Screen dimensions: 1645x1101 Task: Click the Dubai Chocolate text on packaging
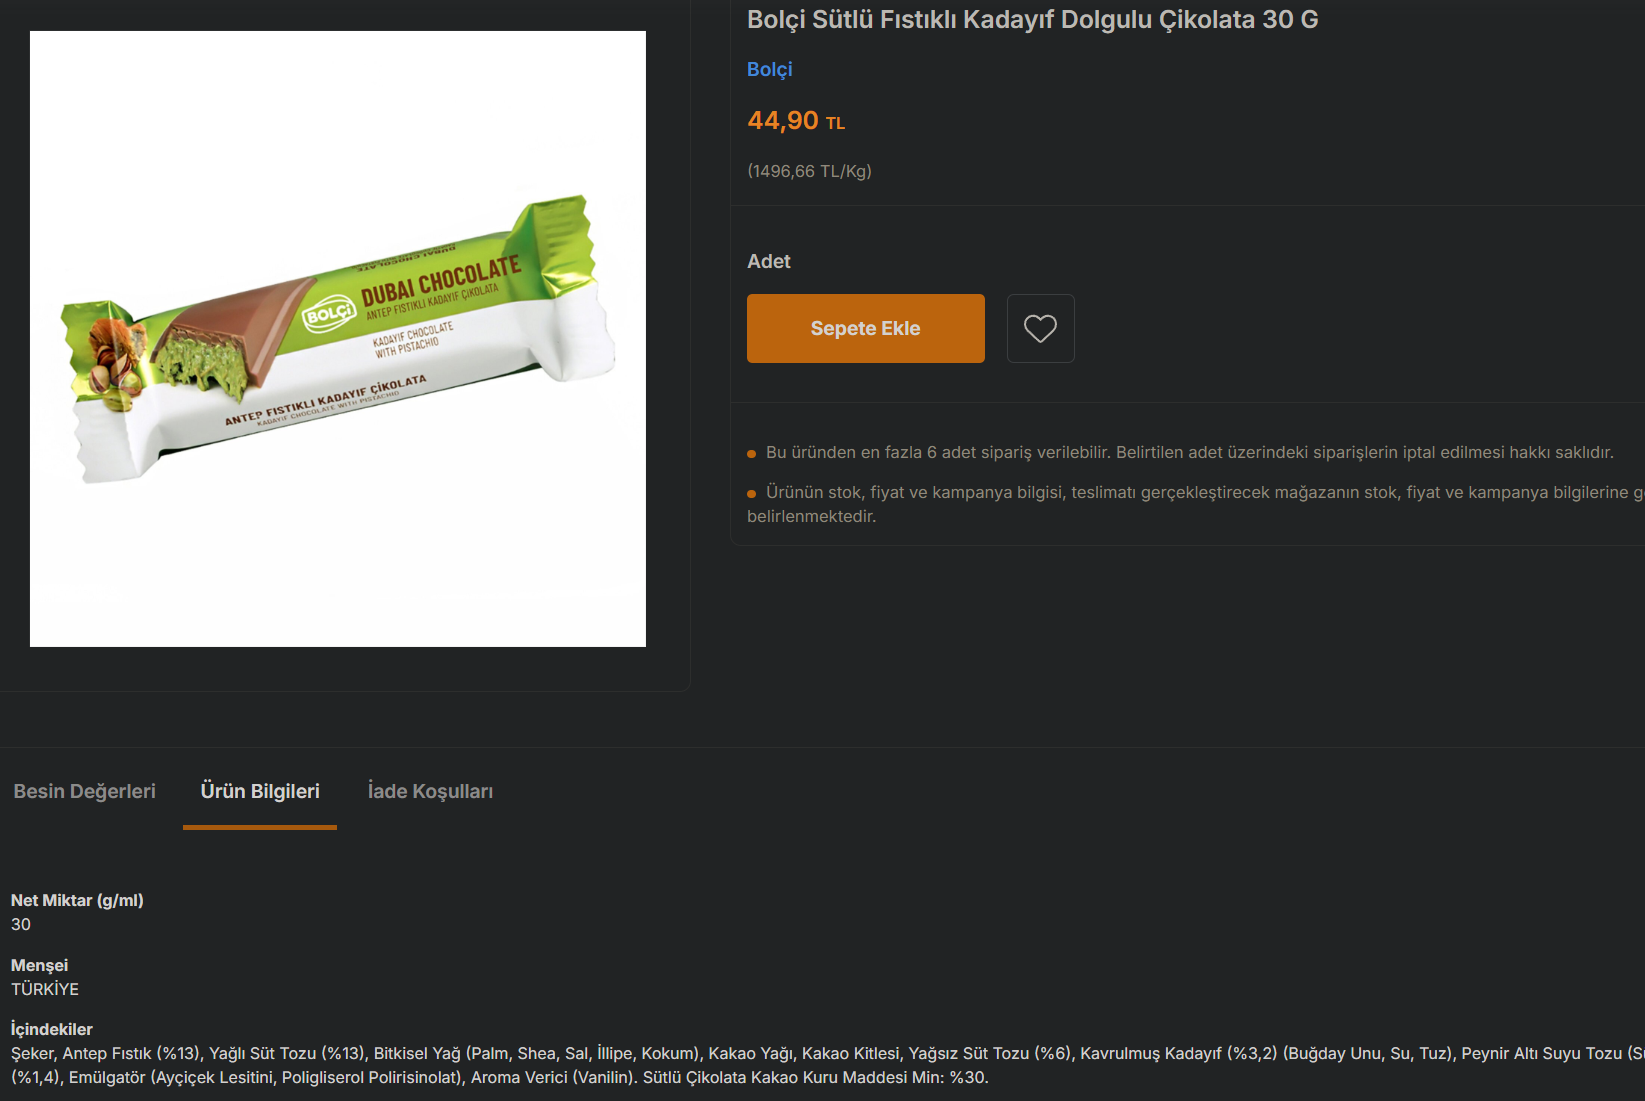[x=441, y=279]
